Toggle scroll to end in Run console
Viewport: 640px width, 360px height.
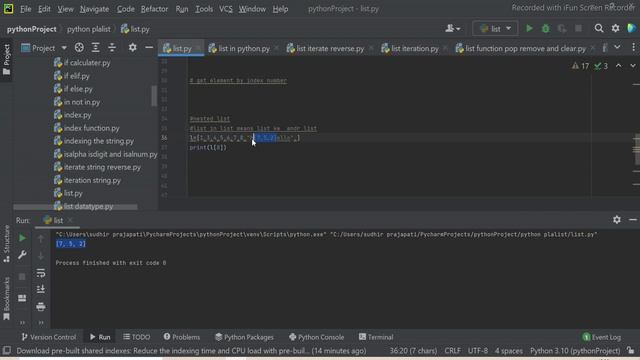41,289
